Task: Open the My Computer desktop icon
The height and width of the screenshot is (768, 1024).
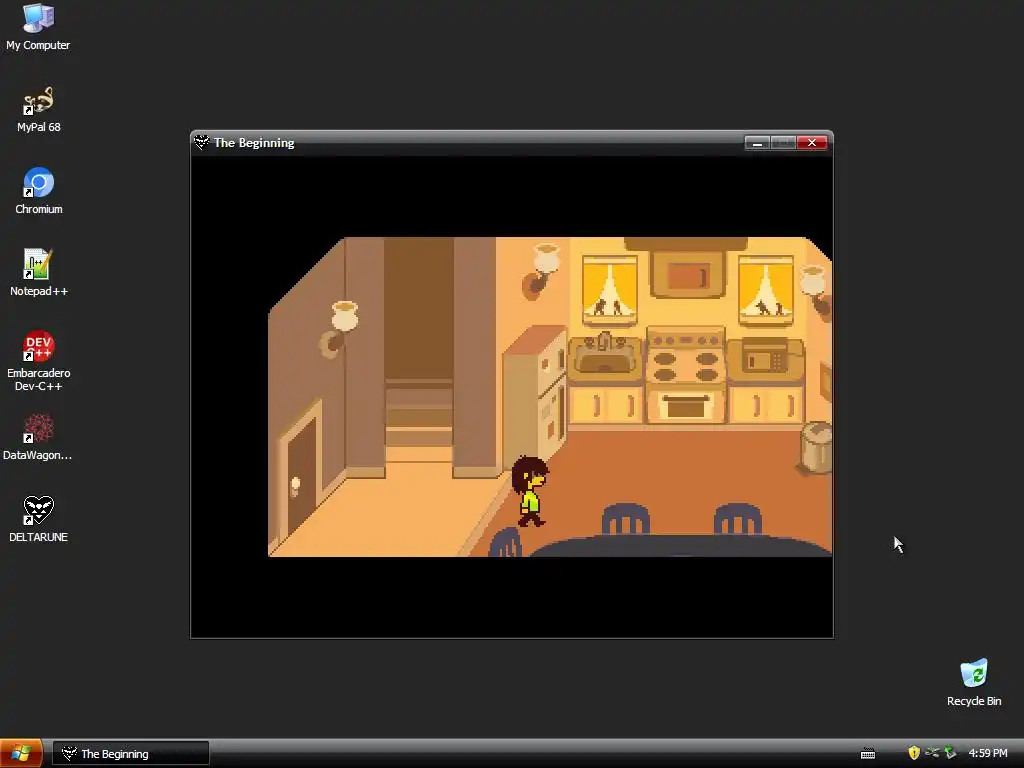Action: [38, 27]
